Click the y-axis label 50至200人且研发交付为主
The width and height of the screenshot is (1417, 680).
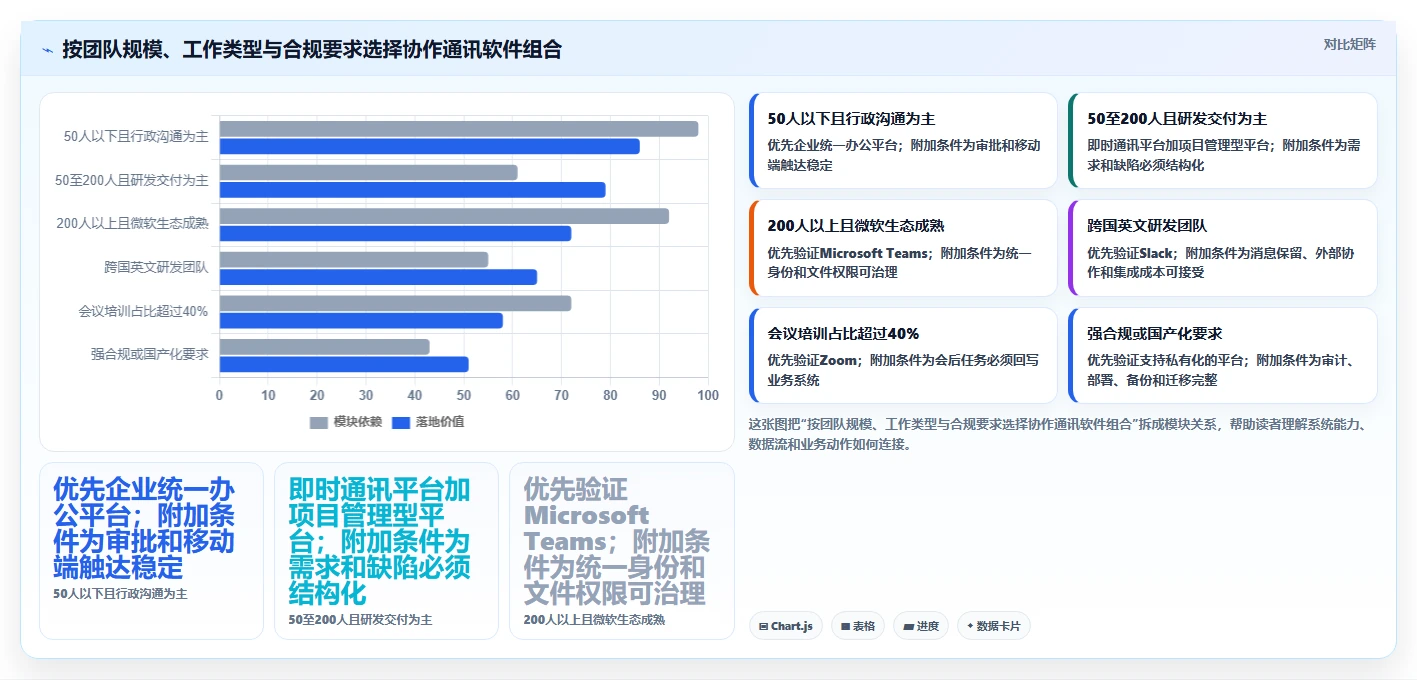[x=131, y=180]
